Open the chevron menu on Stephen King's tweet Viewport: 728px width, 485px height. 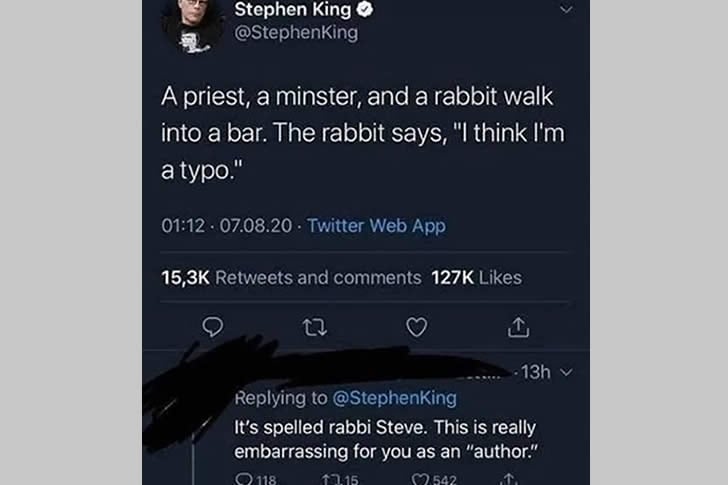567,9
